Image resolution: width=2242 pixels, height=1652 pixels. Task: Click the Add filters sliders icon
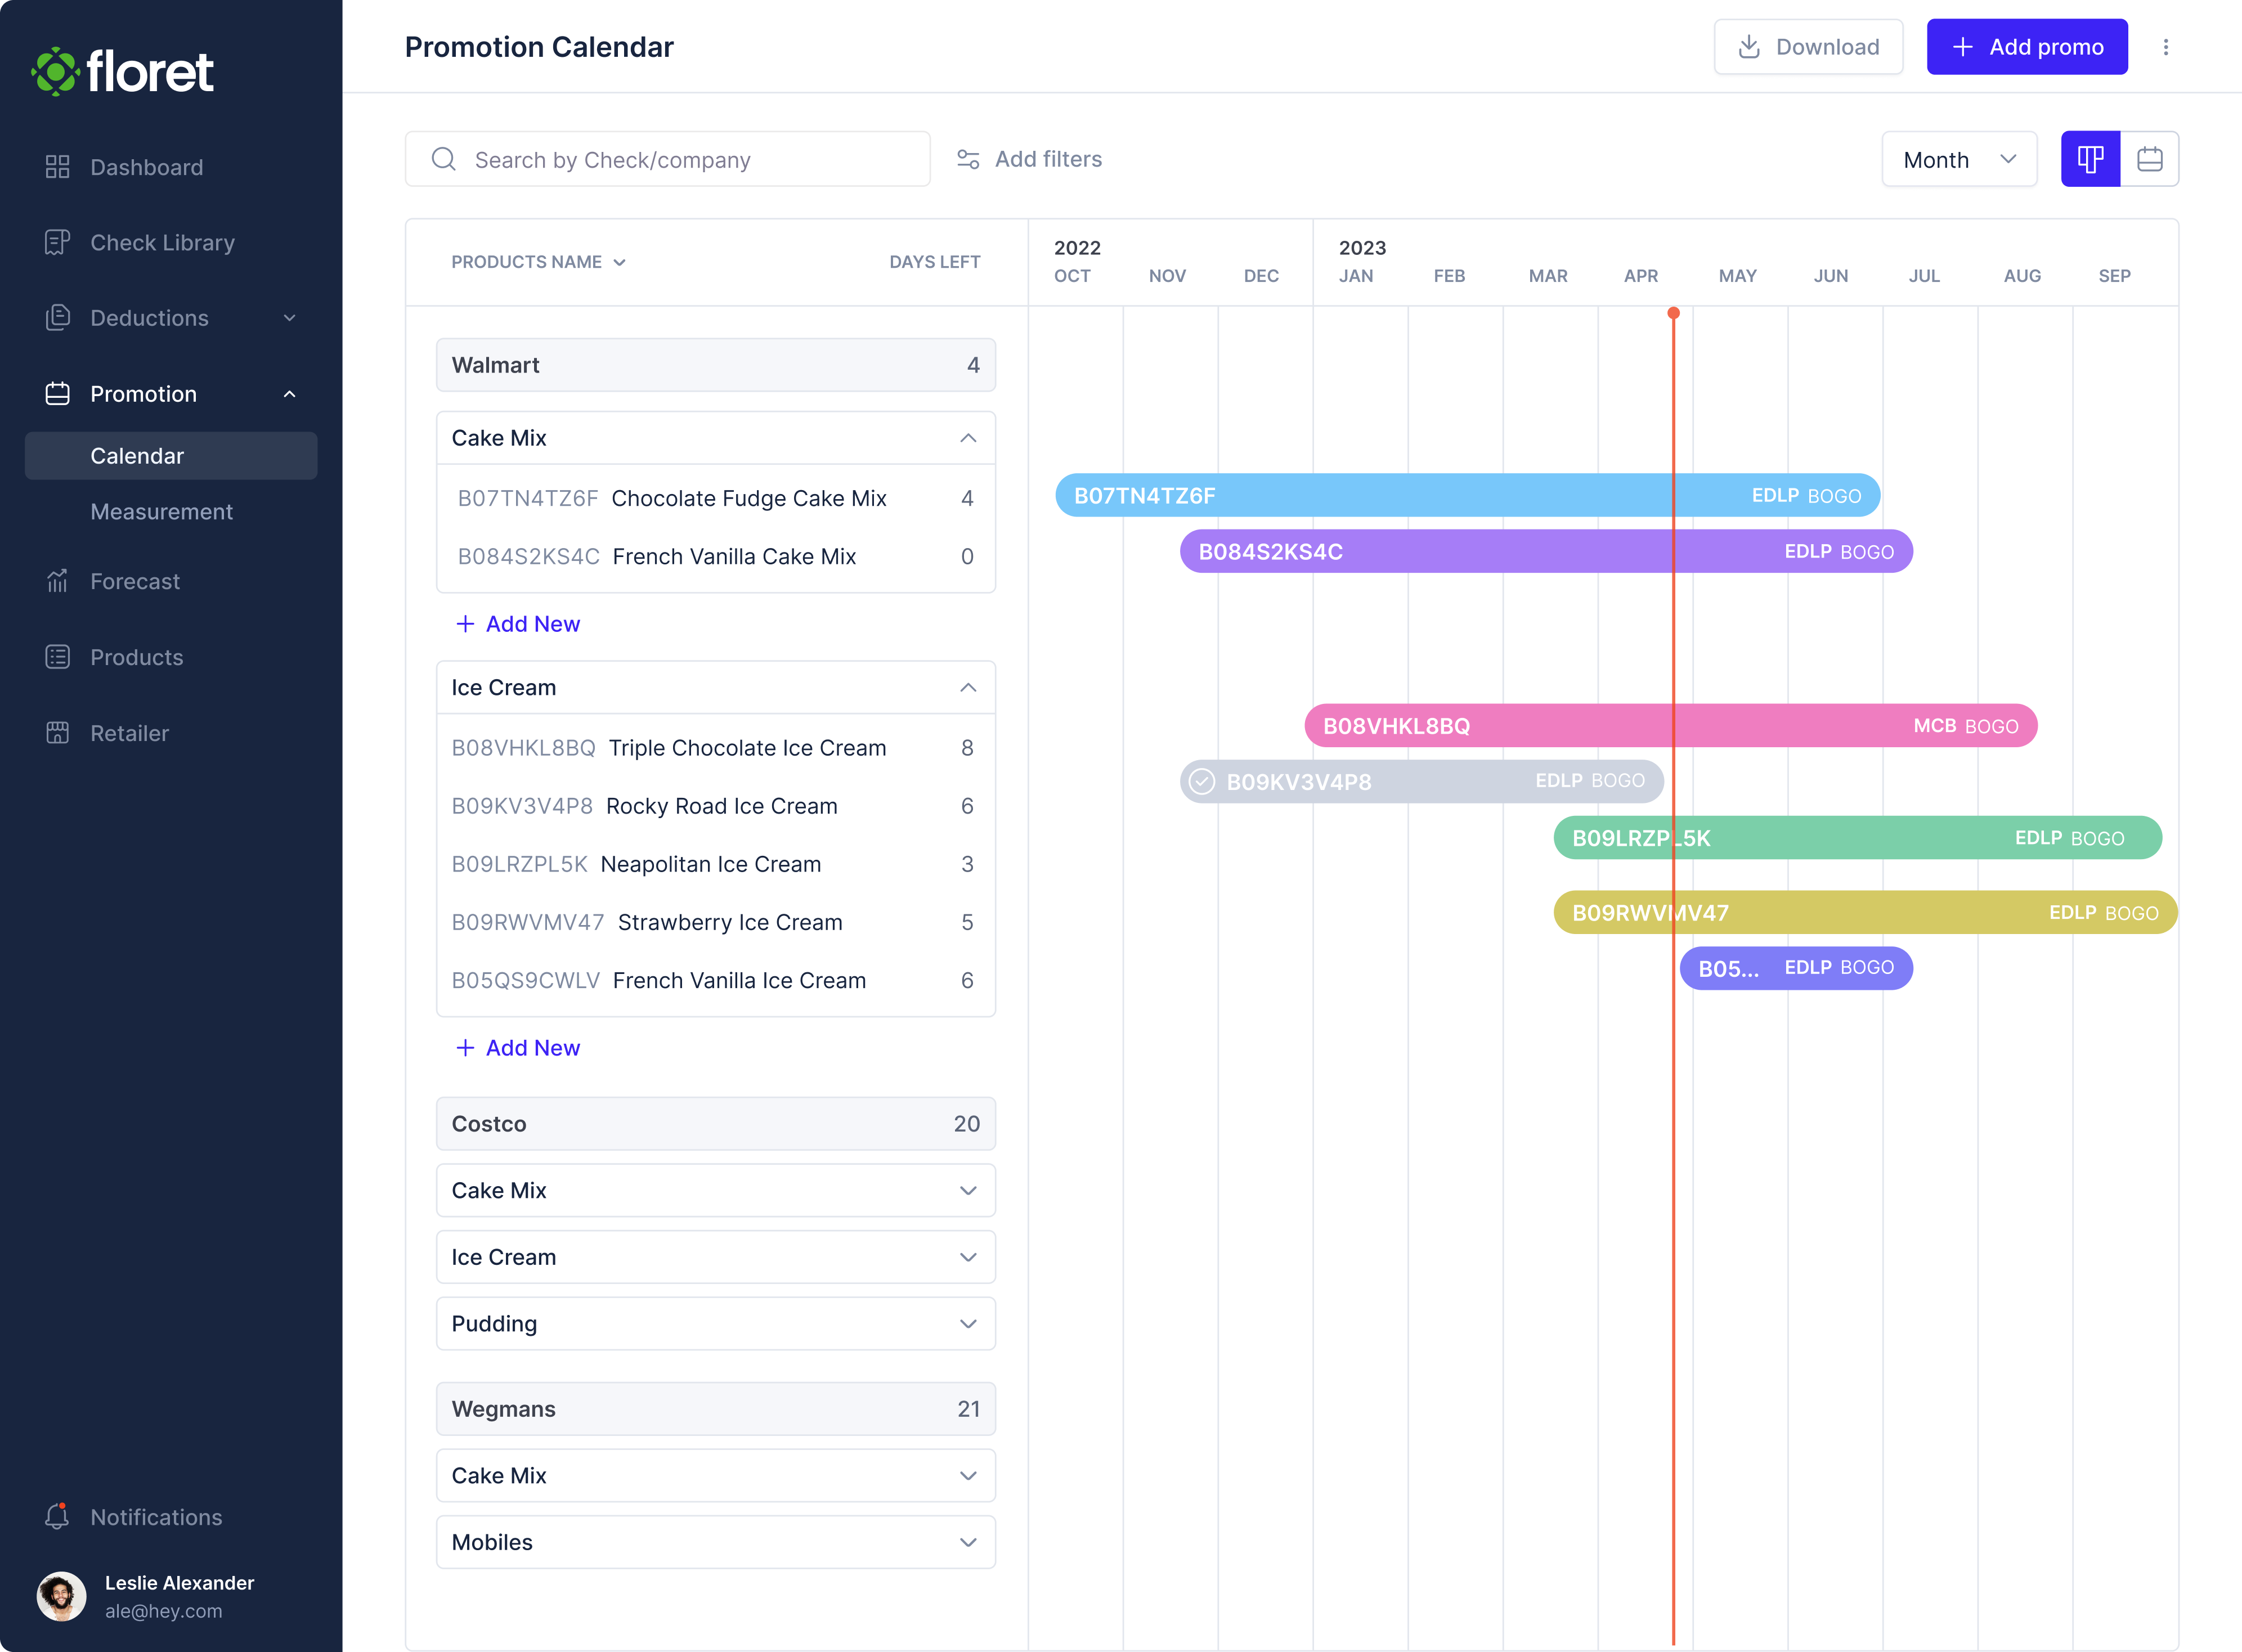(968, 159)
